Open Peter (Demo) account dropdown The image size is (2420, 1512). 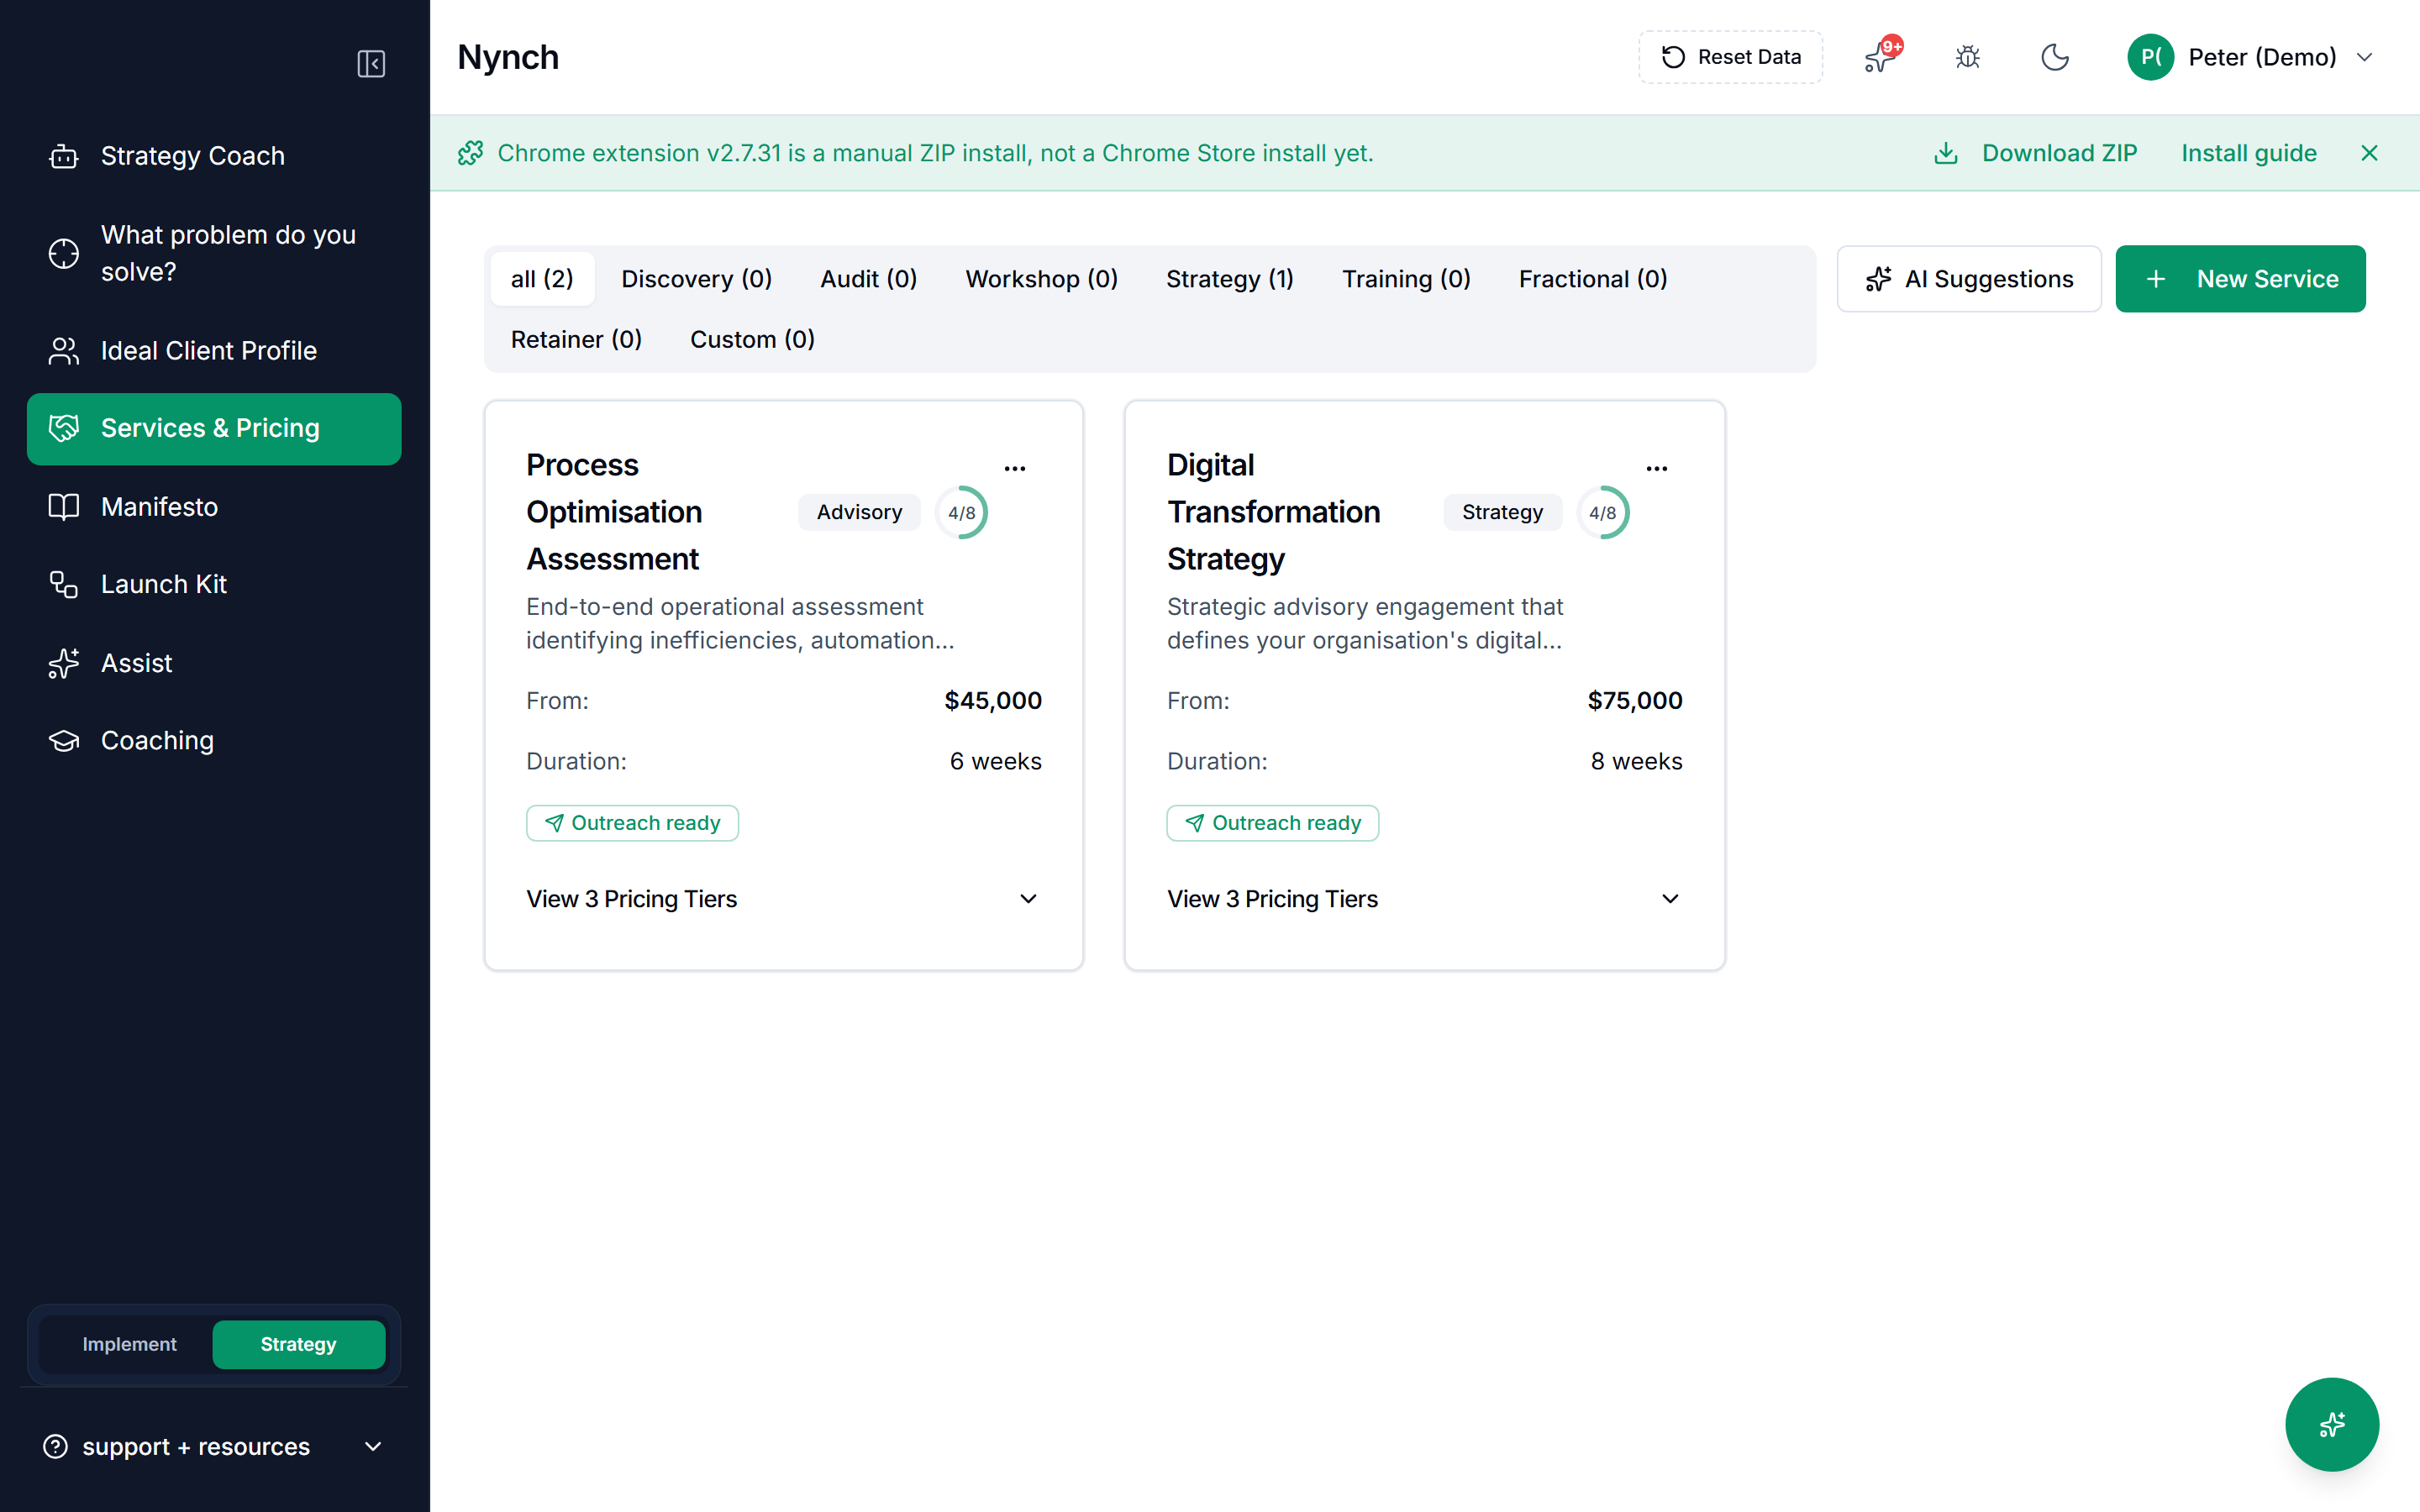pos(2250,57)
